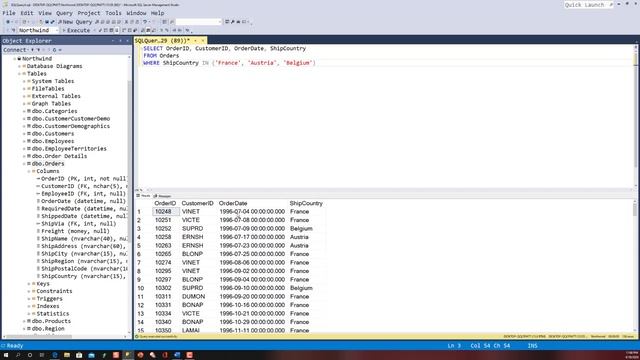Image resolution: width=640 pixels, height=360 pixels.
Task: Open Edge browser from the taskbar
Action: 55,355
